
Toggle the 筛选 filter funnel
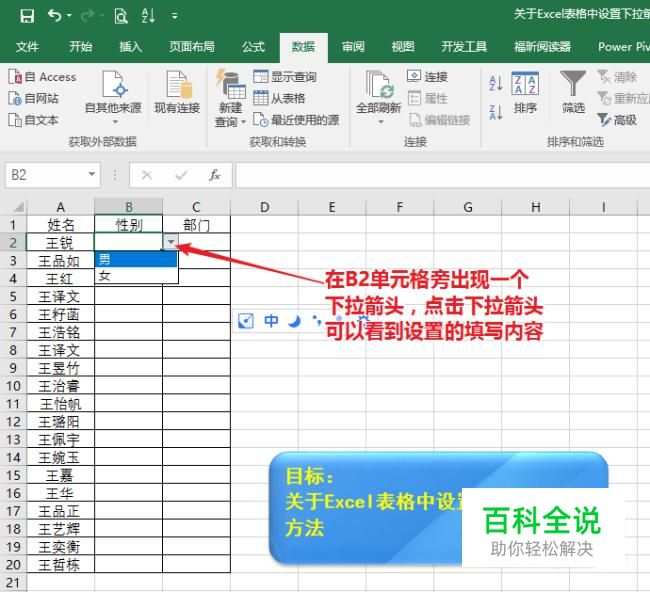(x=573, y=92)
